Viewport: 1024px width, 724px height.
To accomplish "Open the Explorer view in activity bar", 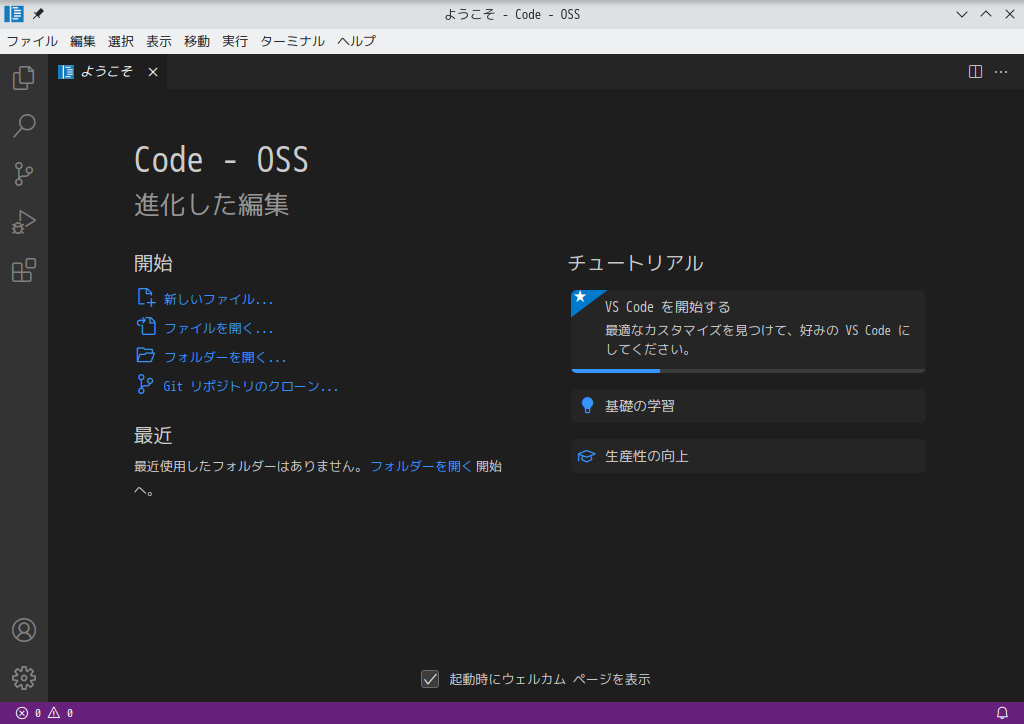I will 24,78.
